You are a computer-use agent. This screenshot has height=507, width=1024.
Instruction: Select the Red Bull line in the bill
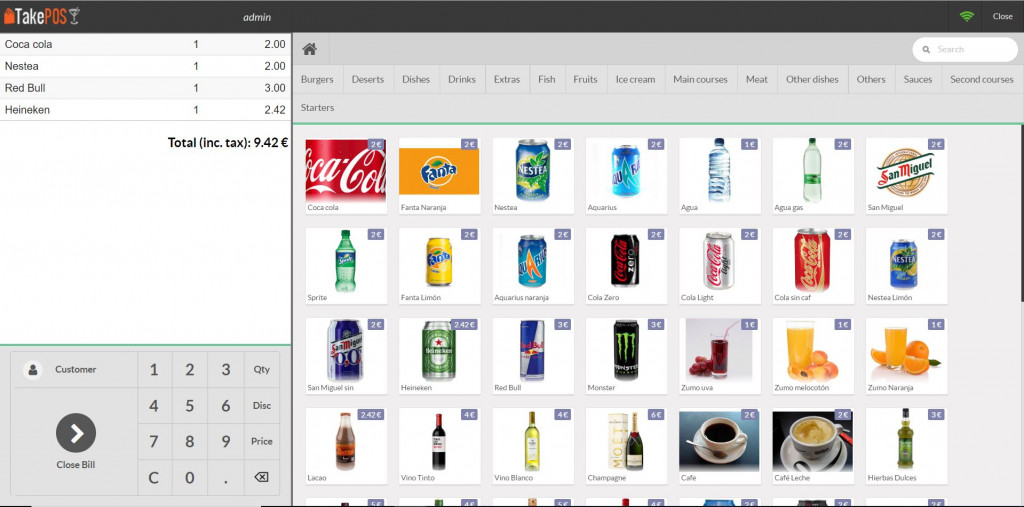[145, 88]
